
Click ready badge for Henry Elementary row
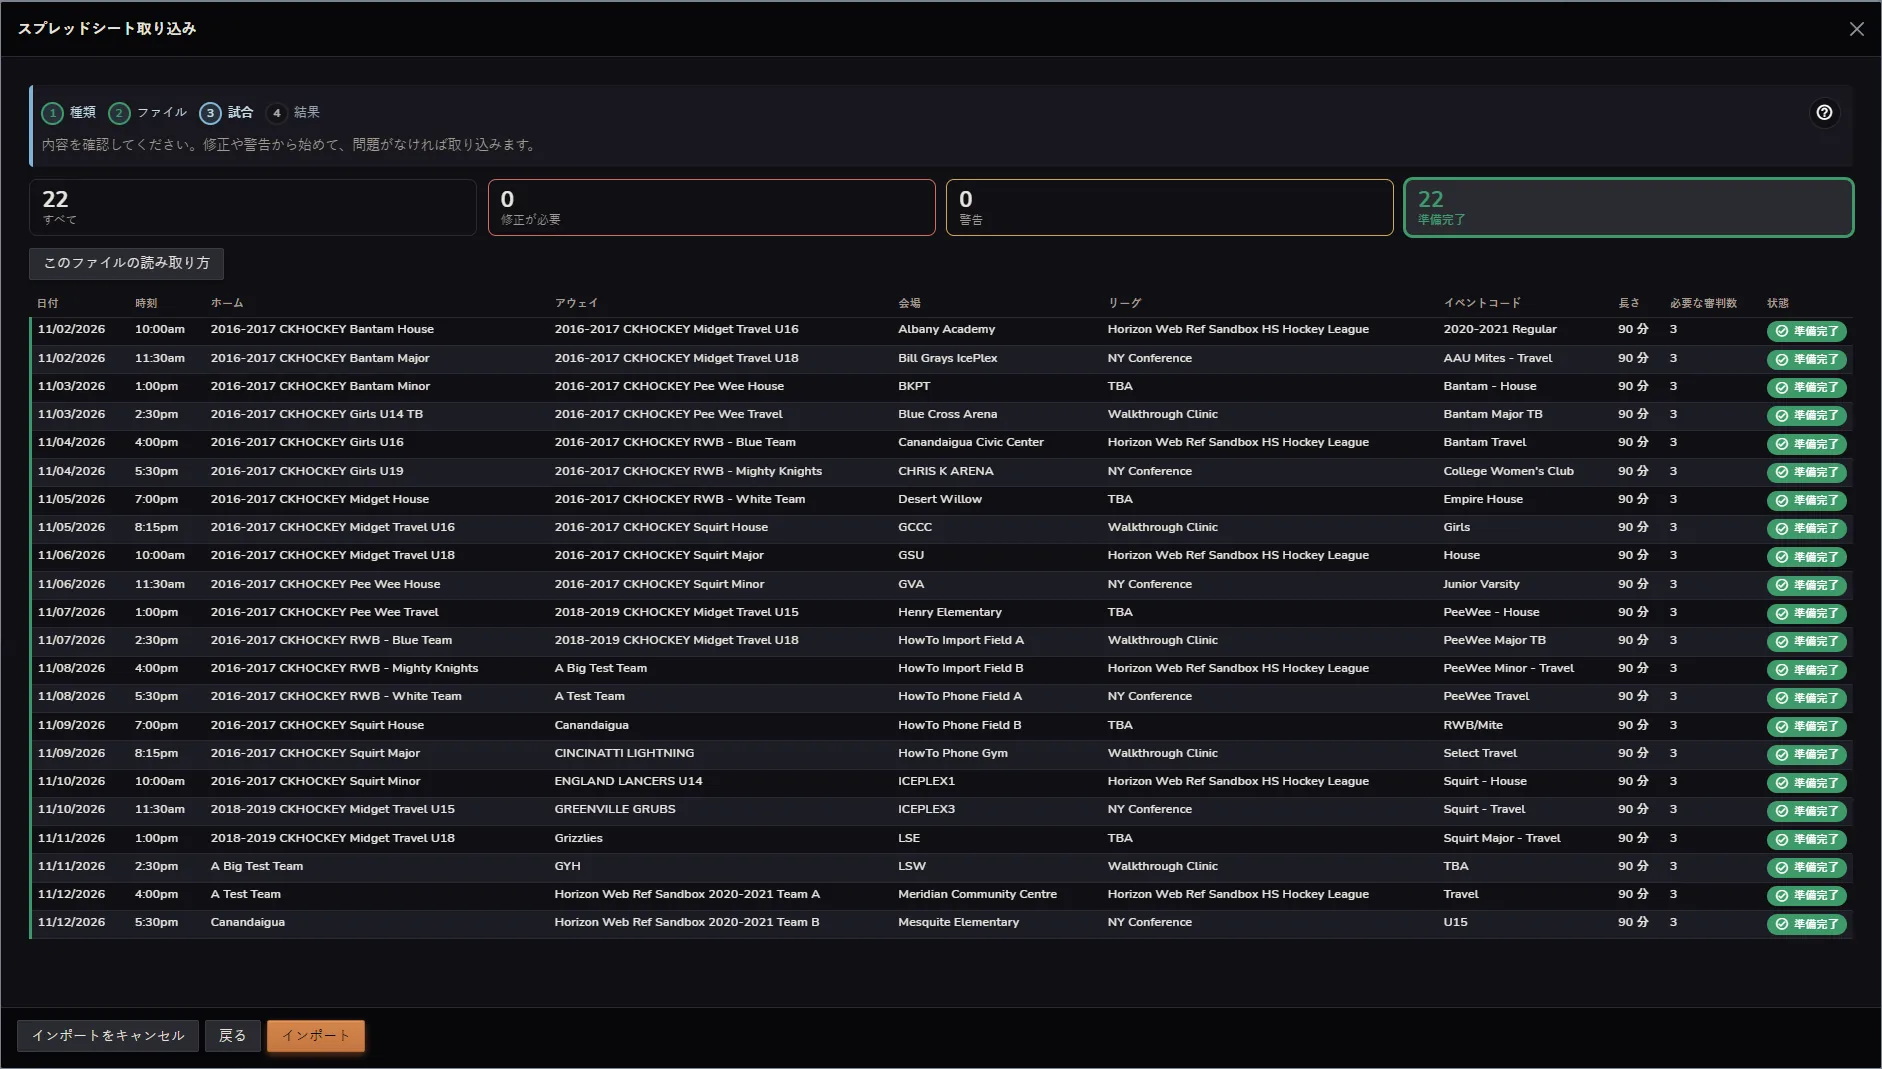(1806, 613)
